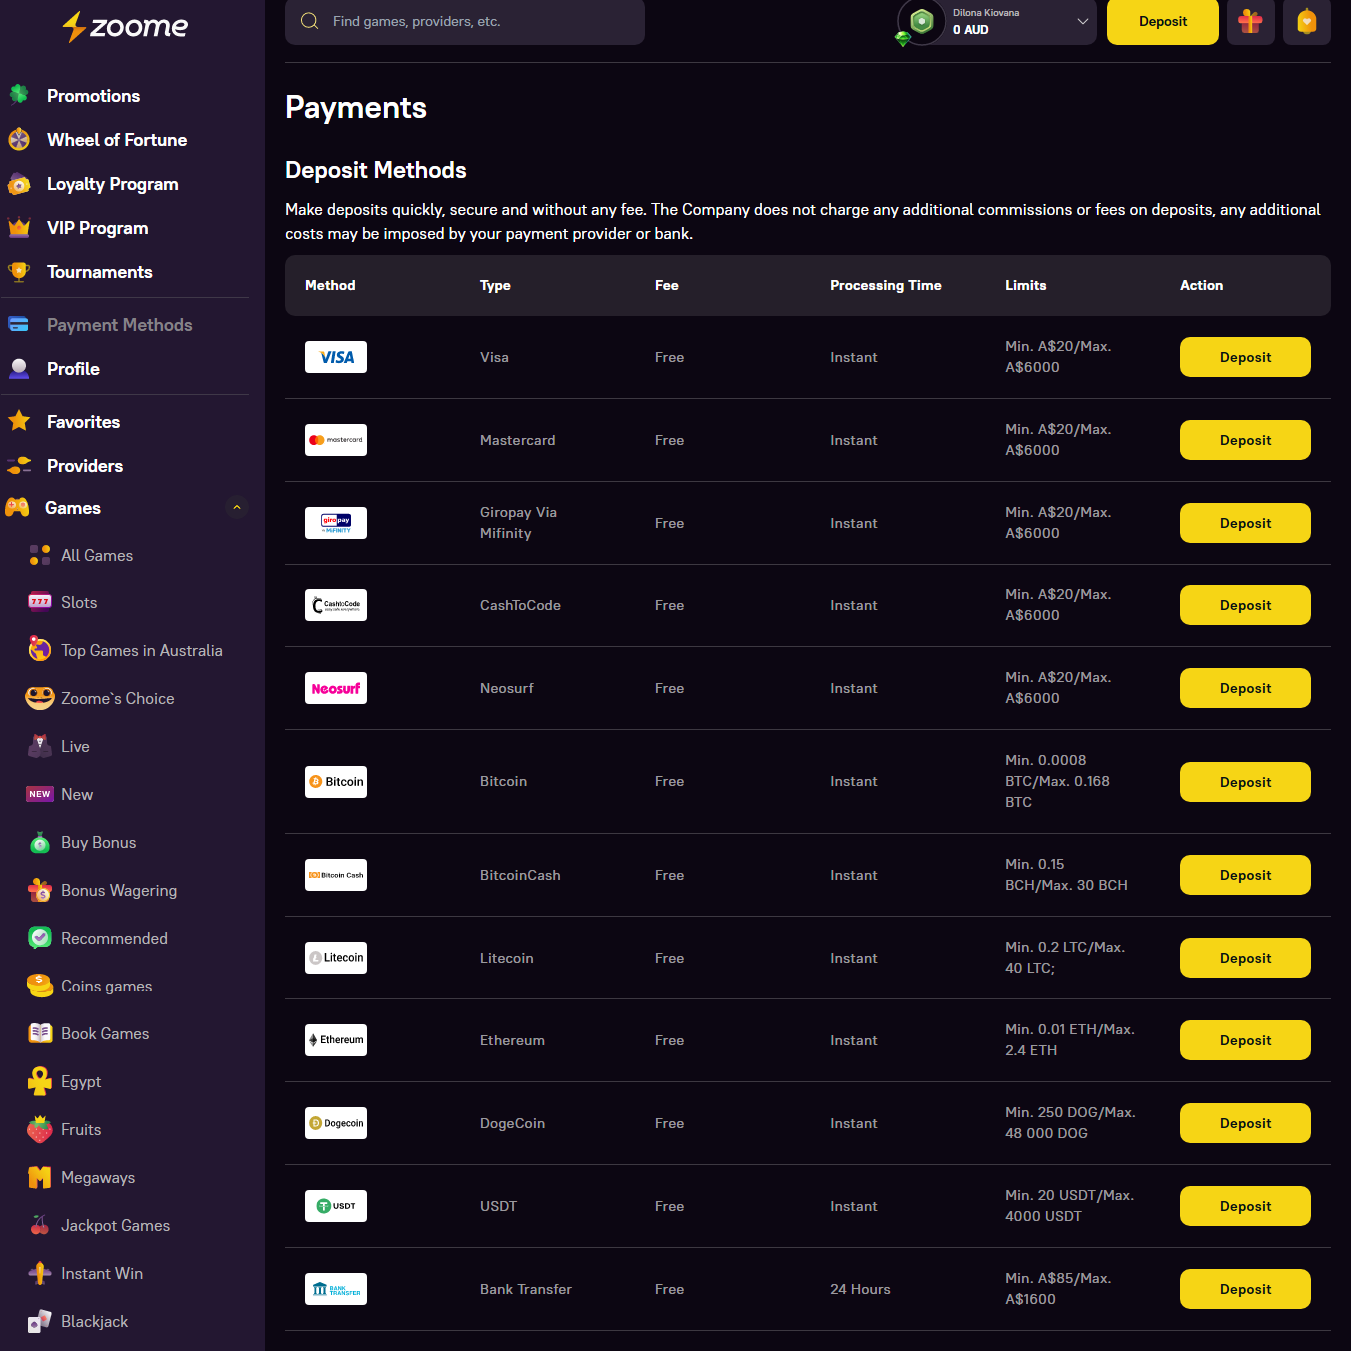Click the Find games search field
The image size is (1351, 1351).
[465, 21]
